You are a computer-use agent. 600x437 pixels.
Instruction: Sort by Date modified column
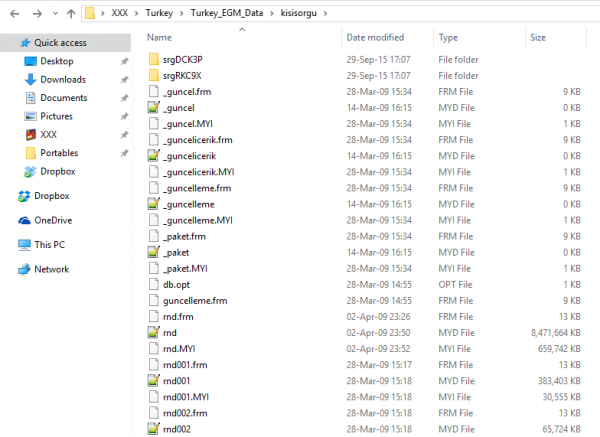pyautogui.click(x=375, y=37)
